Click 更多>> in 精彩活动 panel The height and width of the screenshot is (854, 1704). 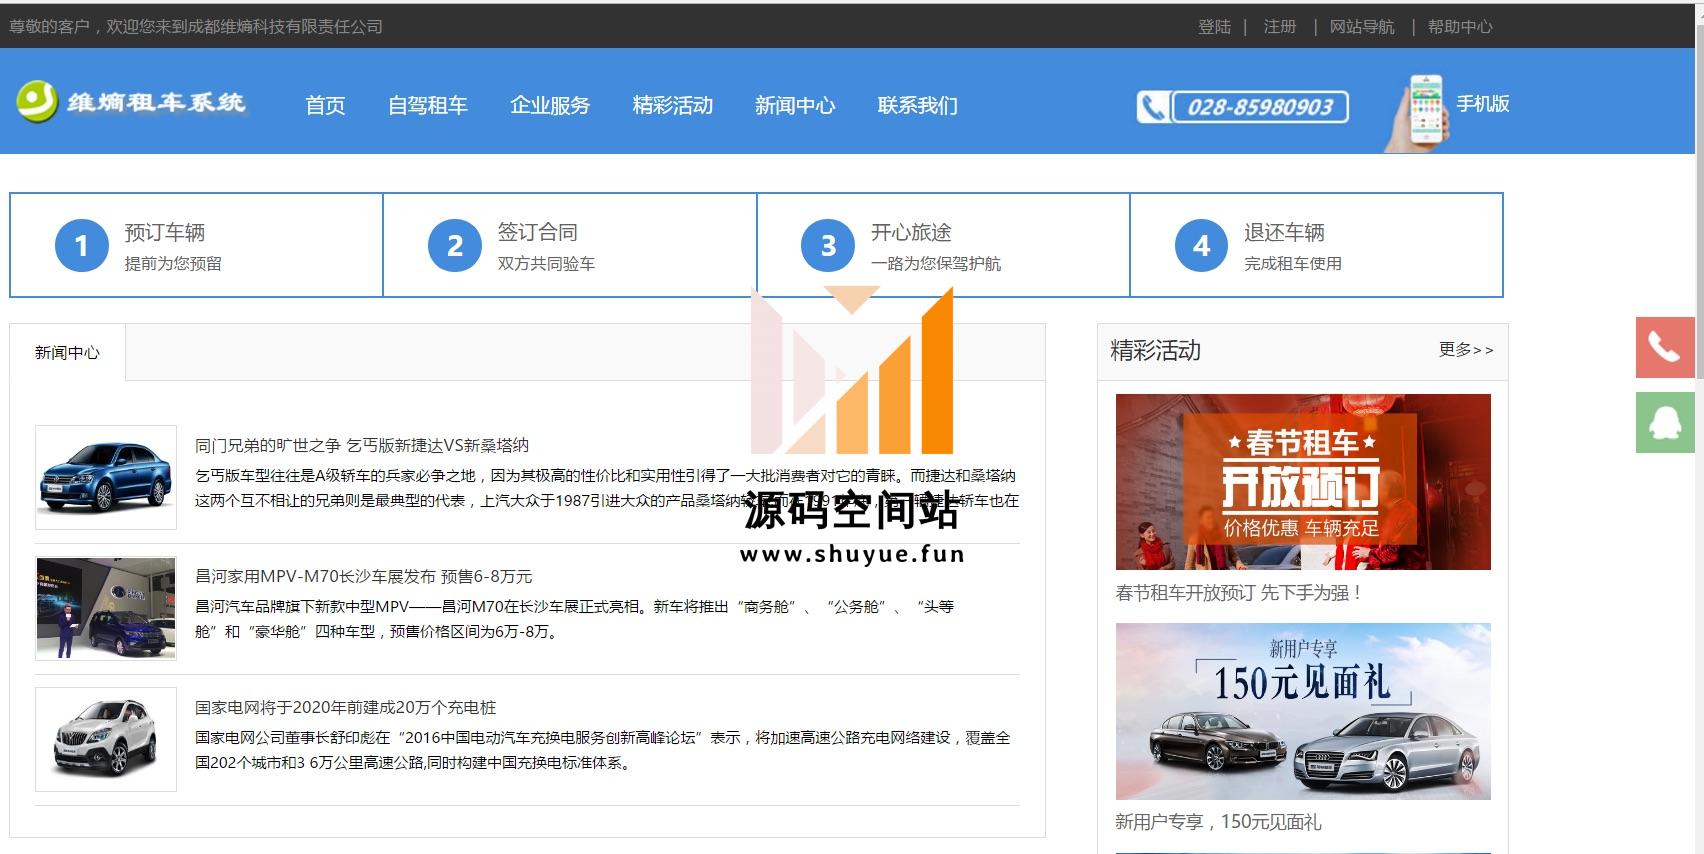(x=1466, y=349)
